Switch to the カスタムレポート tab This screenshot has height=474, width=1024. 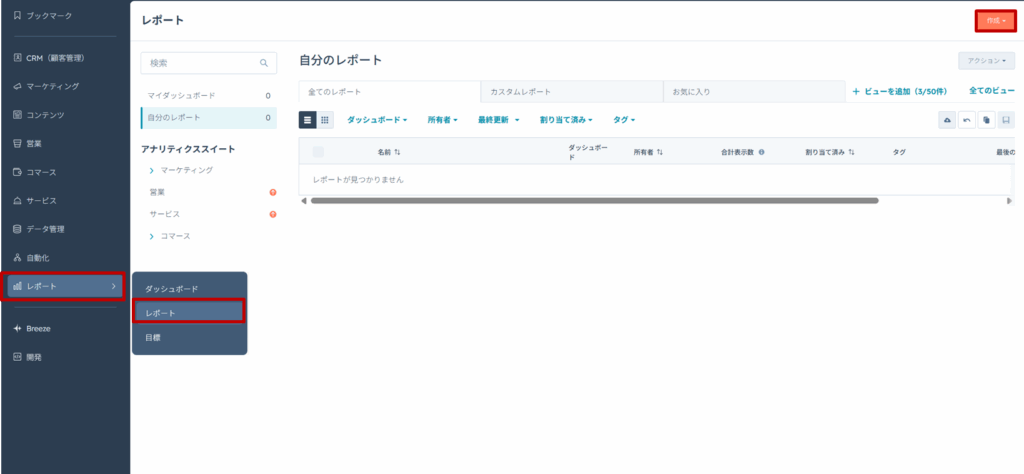(x=520, y=91)
